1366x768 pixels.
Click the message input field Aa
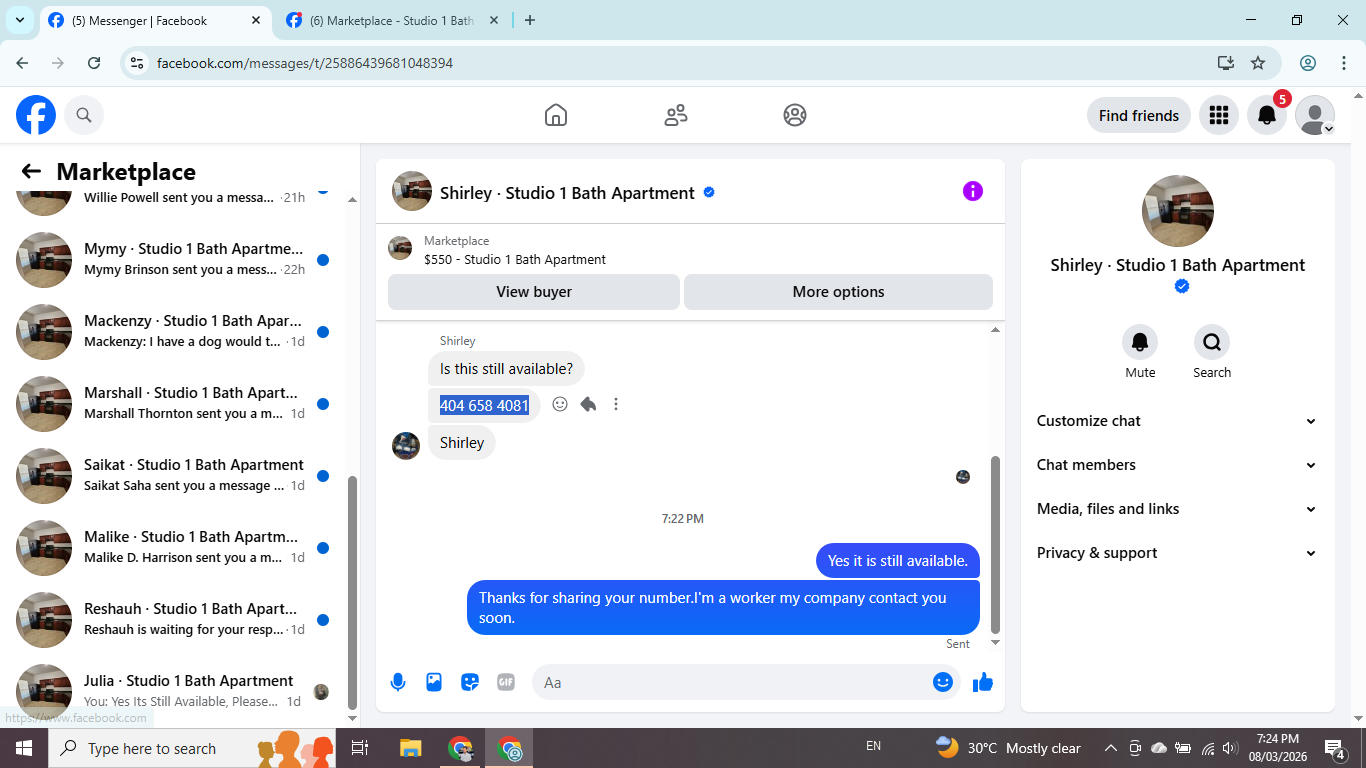pos(730,682)
